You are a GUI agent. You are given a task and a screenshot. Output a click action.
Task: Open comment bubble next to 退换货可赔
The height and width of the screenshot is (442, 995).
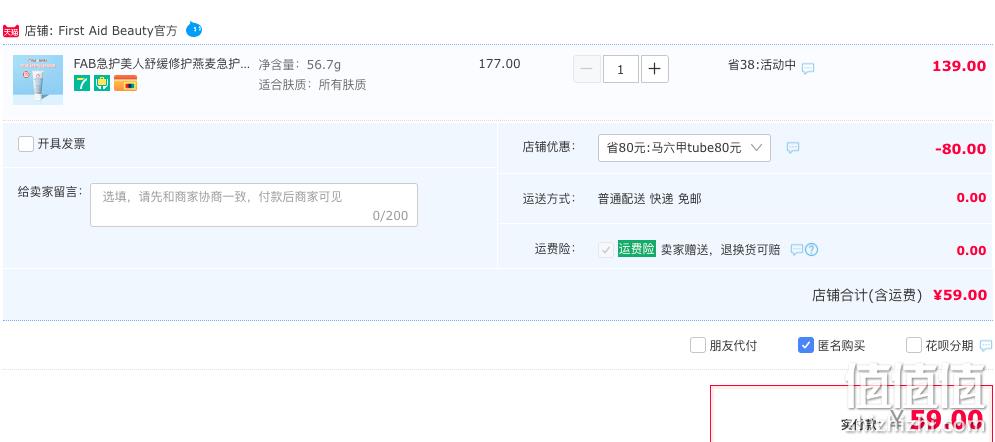point(796,250)
